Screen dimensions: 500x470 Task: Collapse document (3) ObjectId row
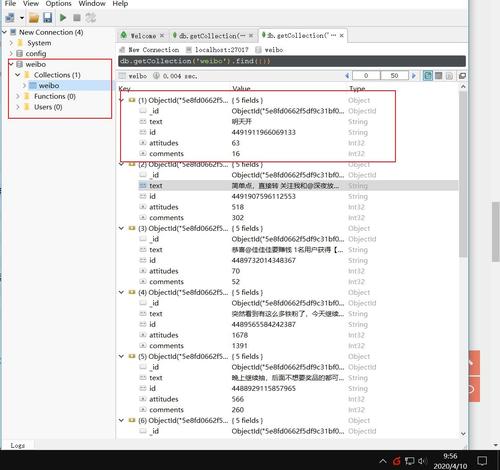coord(122,228)
